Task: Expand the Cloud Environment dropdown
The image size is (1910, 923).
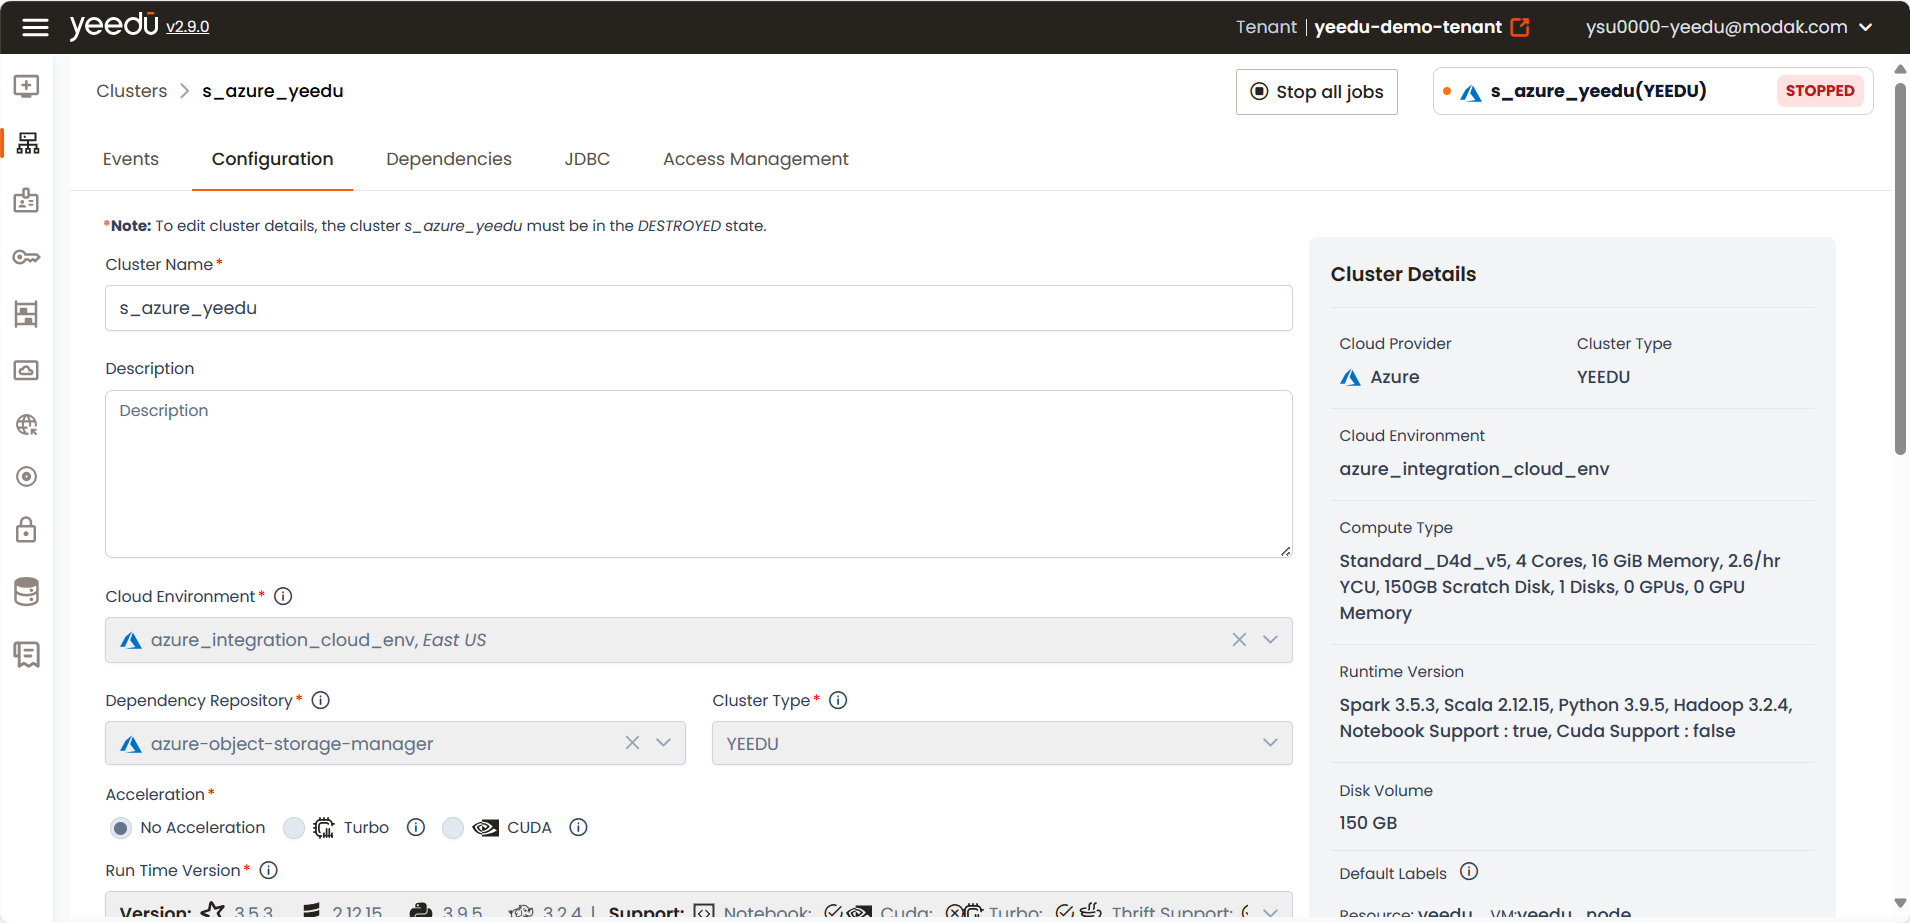Action: (x=1270, y=640)
